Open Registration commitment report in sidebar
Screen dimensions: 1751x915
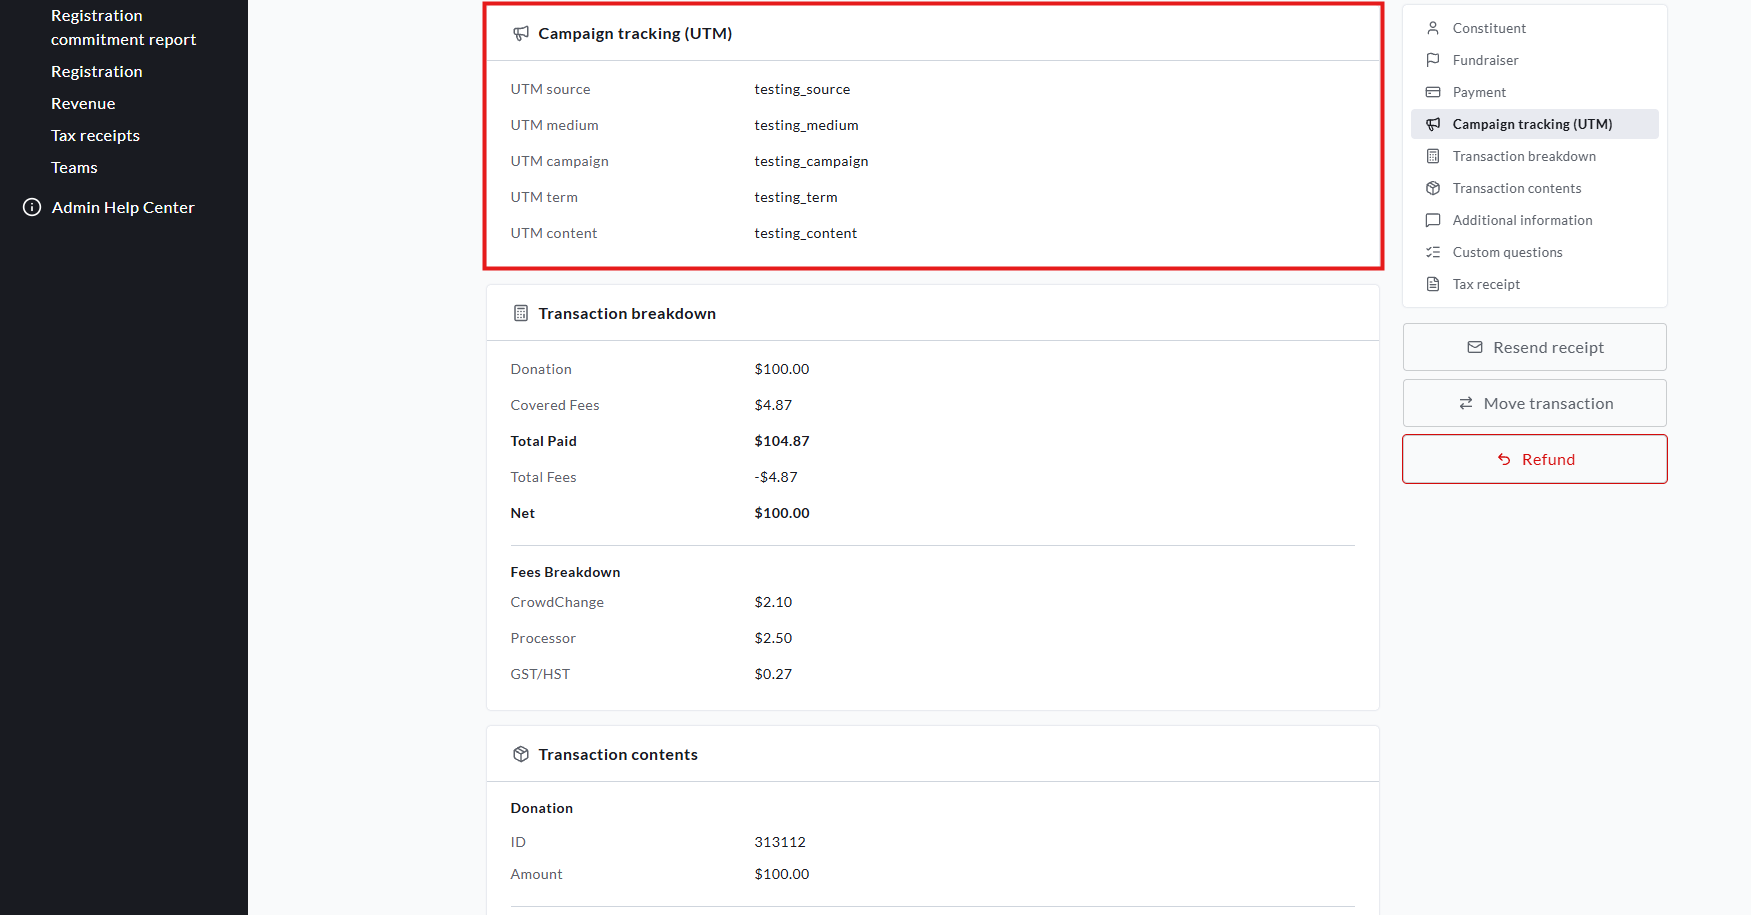(x=123, y=27)
